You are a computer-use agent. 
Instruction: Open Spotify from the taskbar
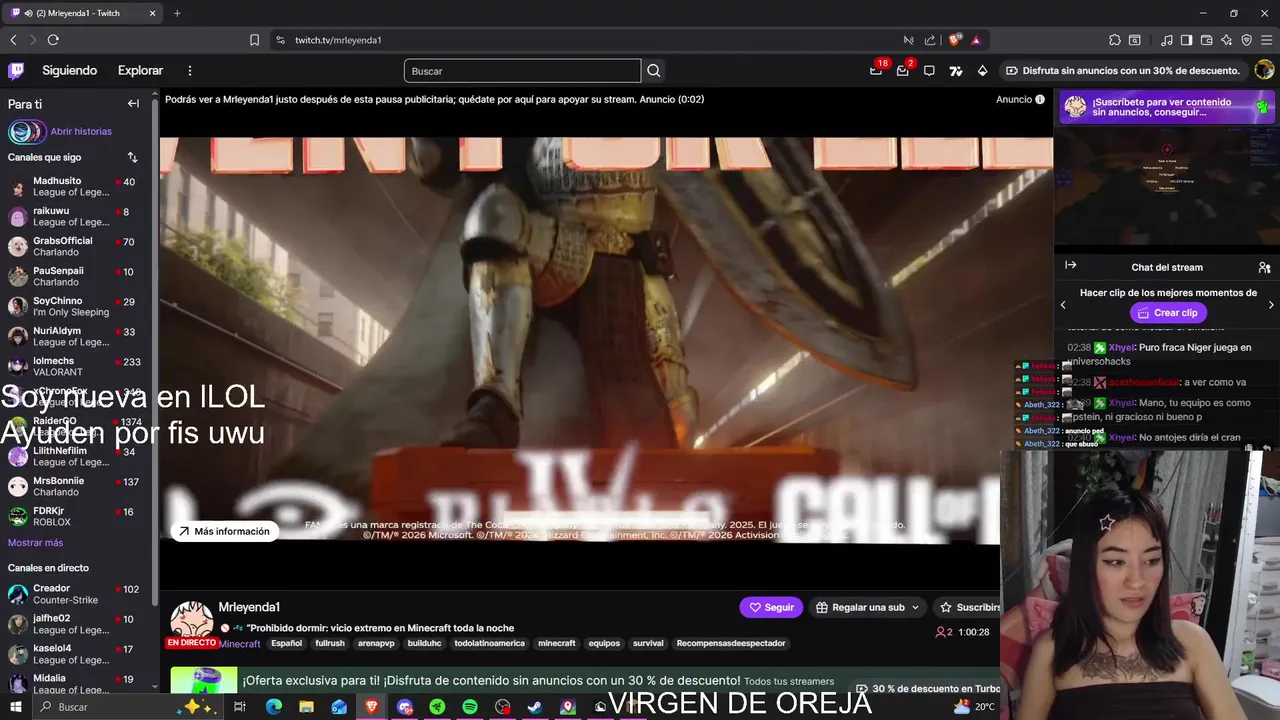click(470, 707)
